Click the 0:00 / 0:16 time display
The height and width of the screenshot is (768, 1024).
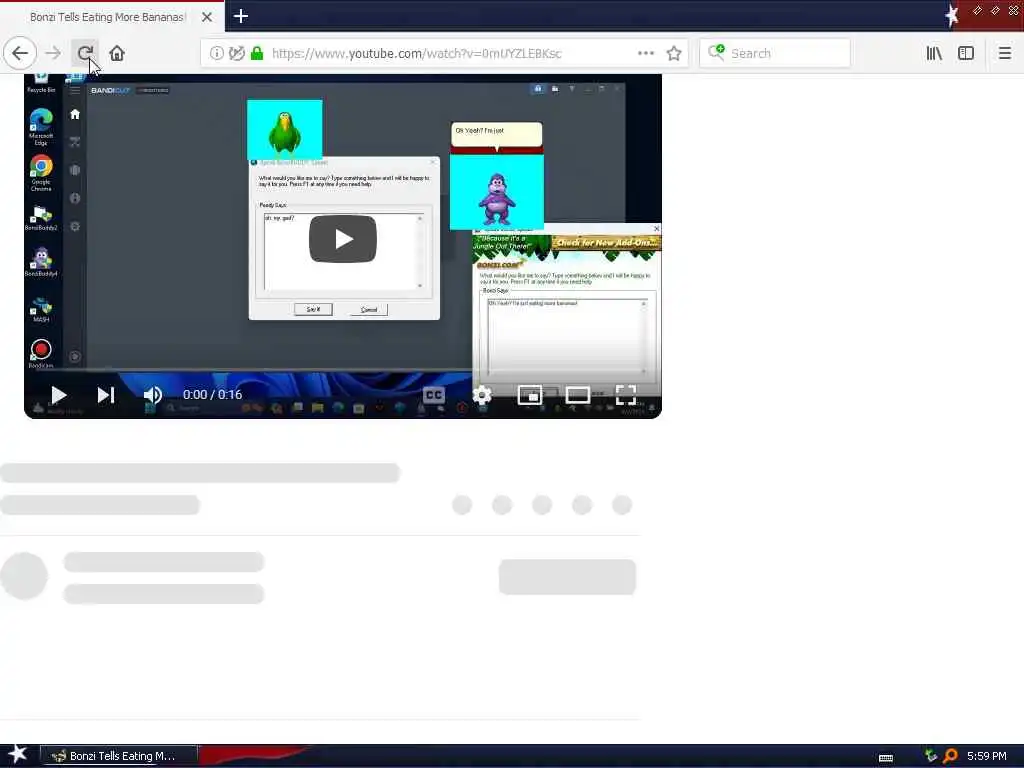(212, 394)
